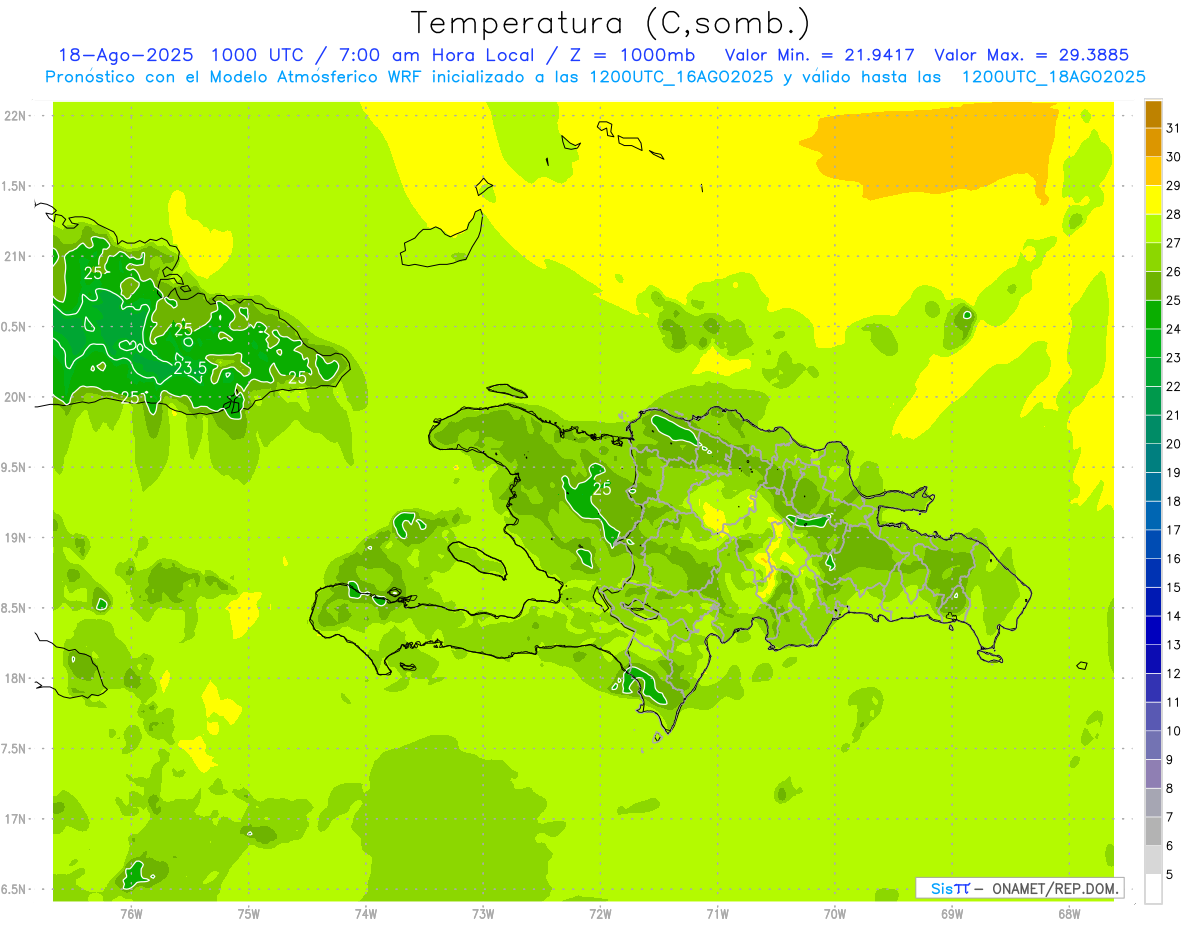Click the '21N' latitude label
Screen dimensions: 1200x927
(16, 257)
